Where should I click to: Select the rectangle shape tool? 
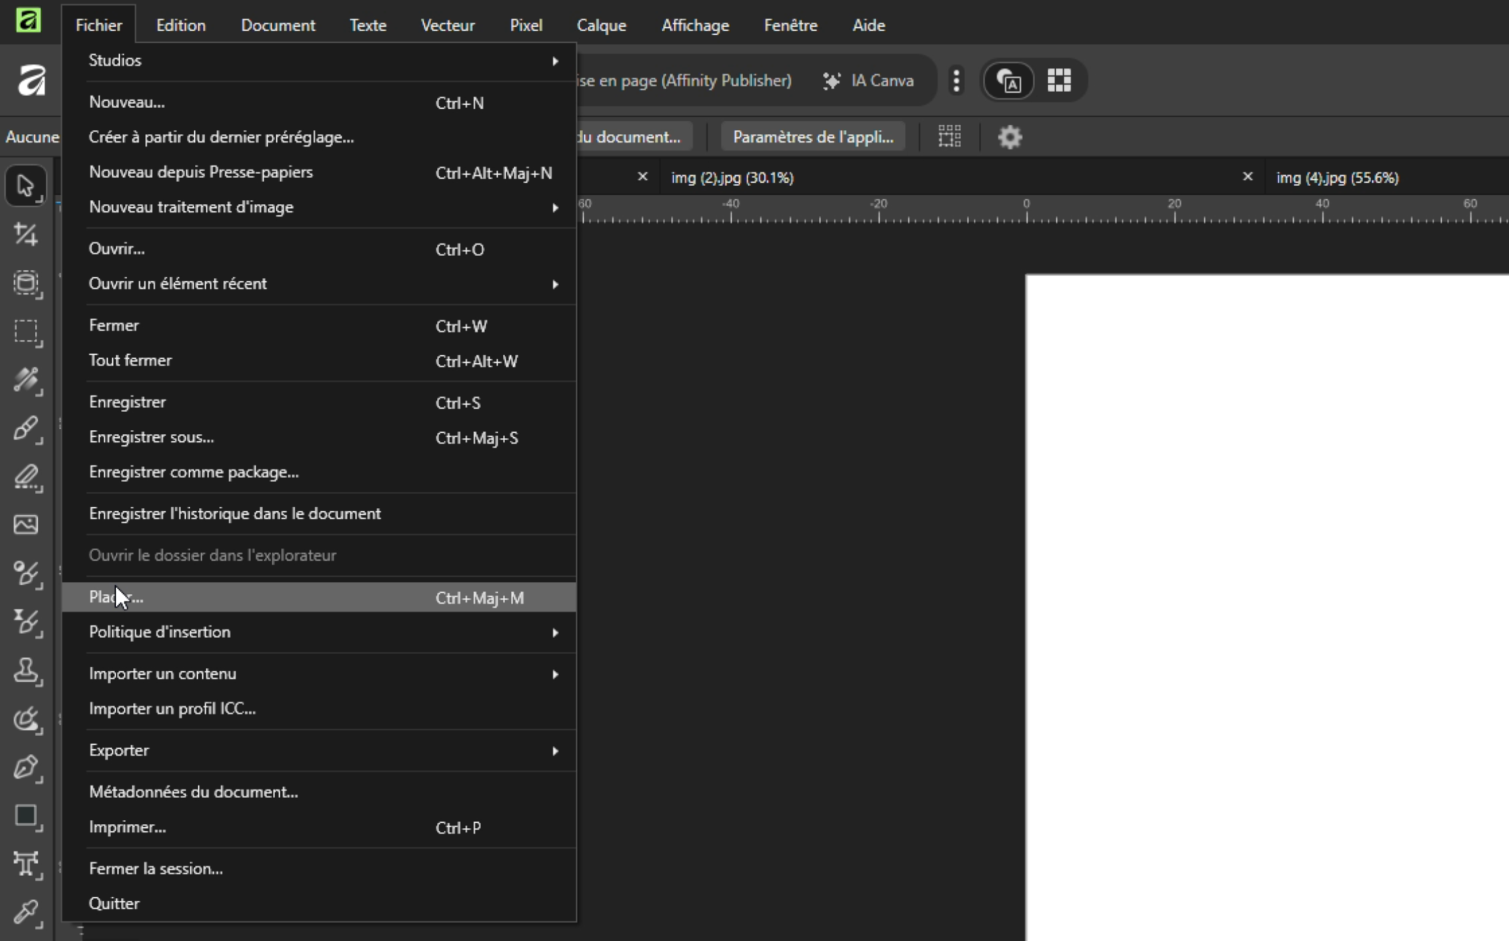[x=26, y=816]
